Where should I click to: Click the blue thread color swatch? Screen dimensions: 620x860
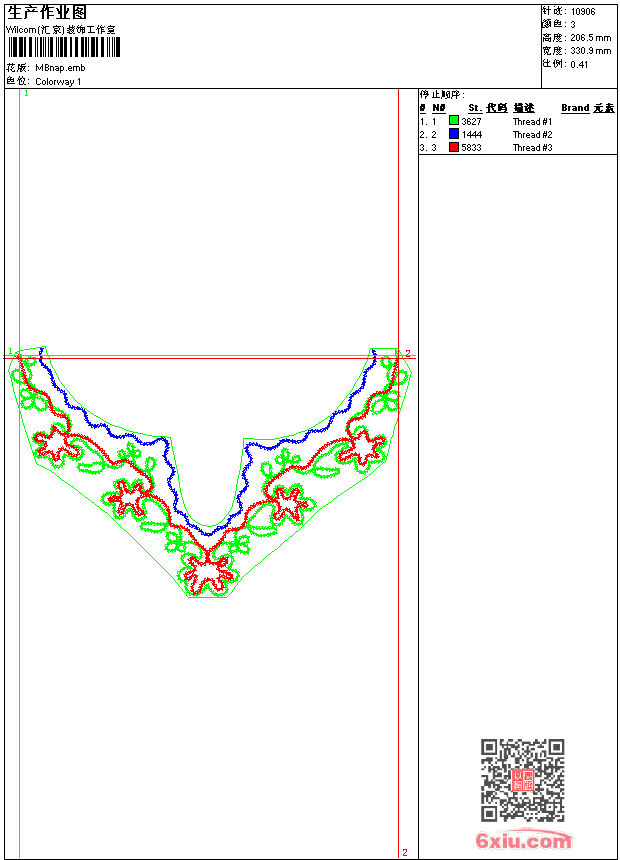click(454, 134)
